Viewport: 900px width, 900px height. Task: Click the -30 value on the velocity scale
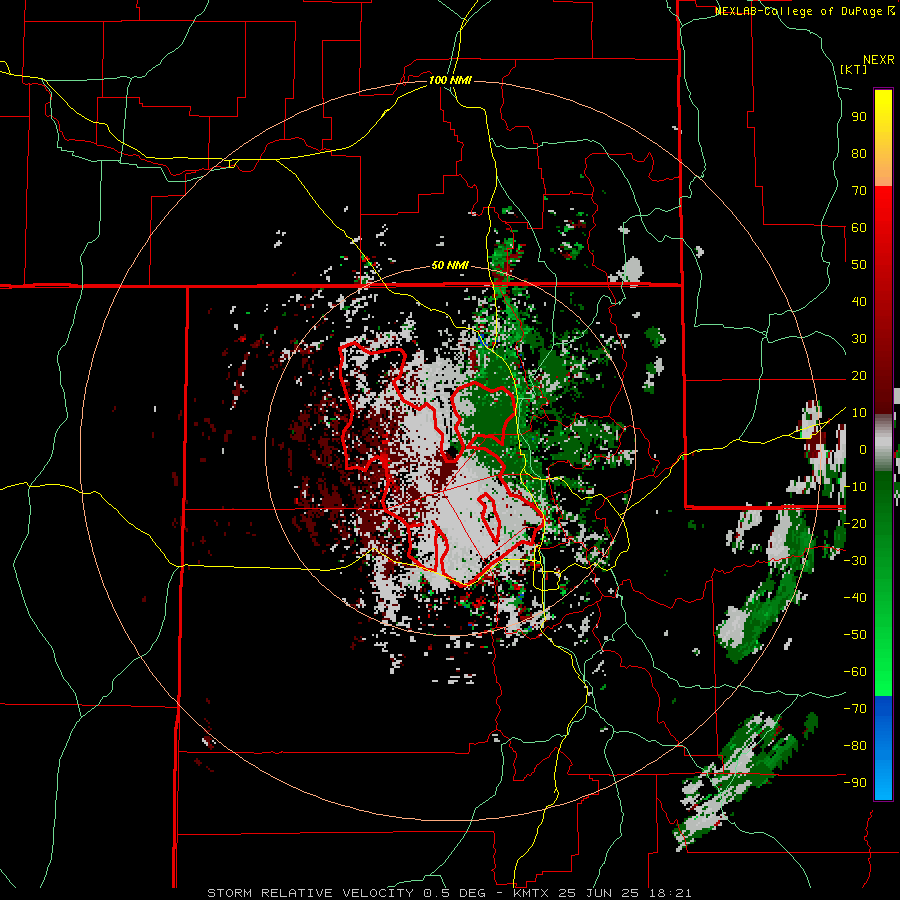point(855,561)
